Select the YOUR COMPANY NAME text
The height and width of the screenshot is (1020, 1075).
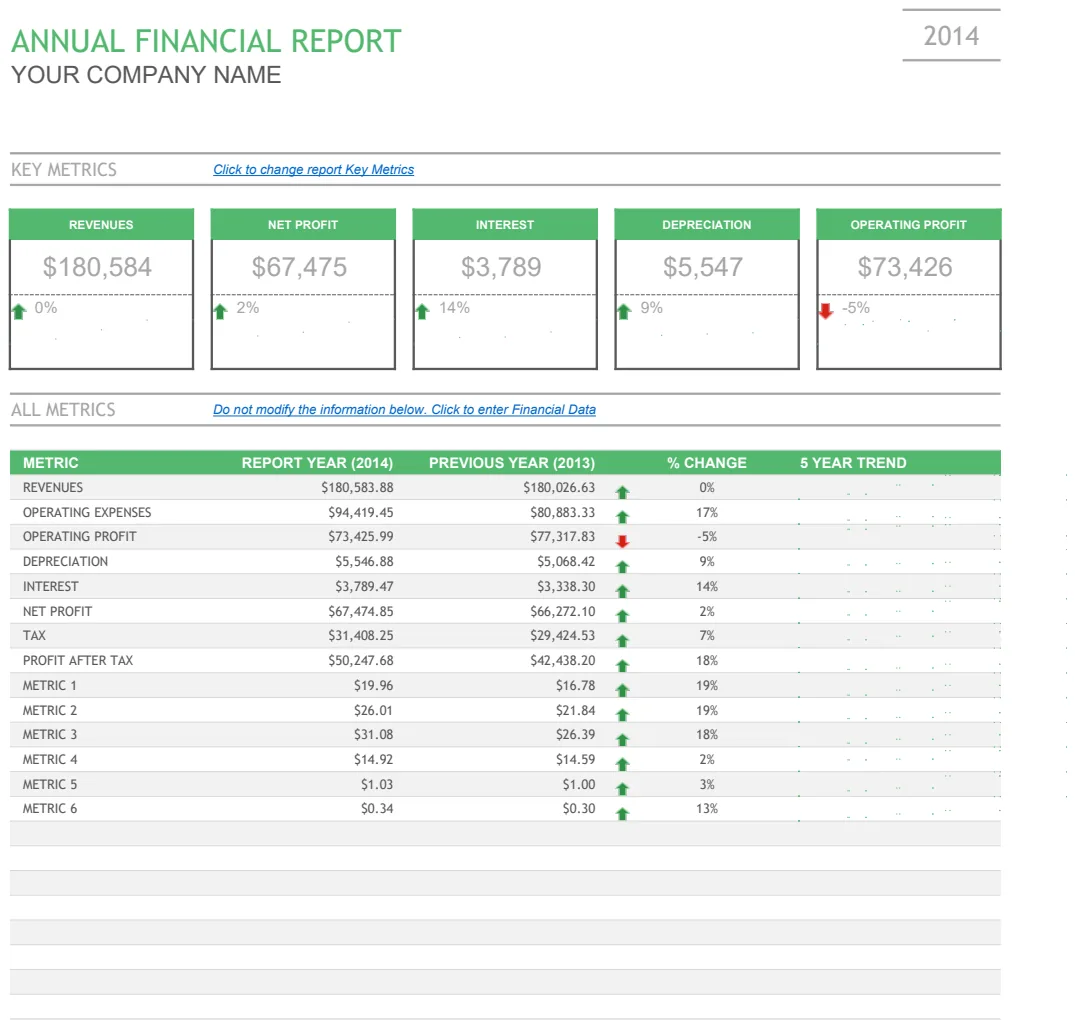pos(146,75)
